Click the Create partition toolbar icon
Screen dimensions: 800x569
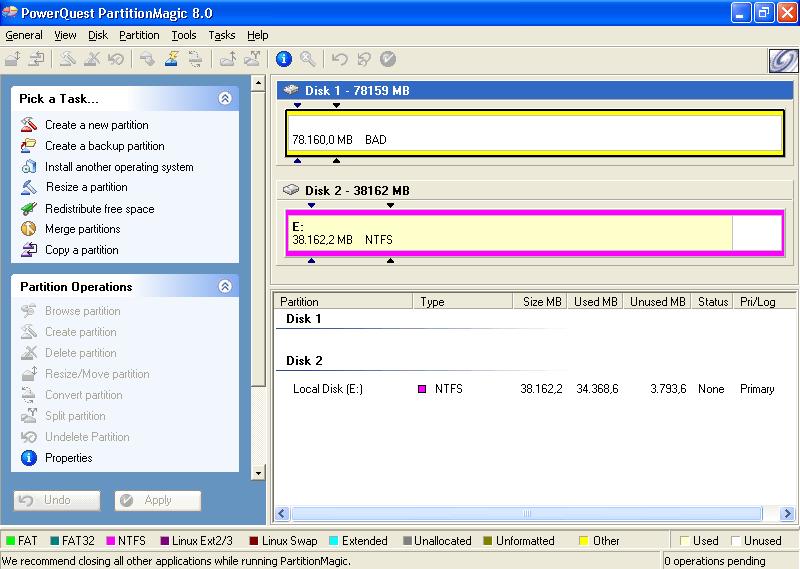[x=68, y=59]
